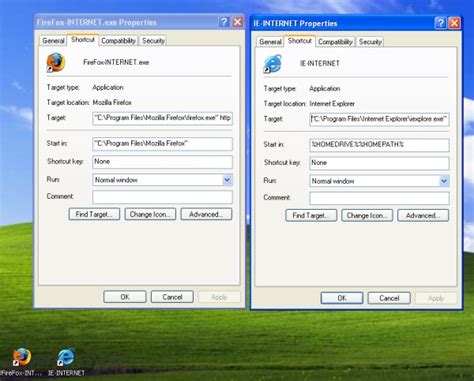Click Help button in FireFox-INTERNET.exe Properties title bar
This screenshot has width=474, height=381.
[224, 22]
